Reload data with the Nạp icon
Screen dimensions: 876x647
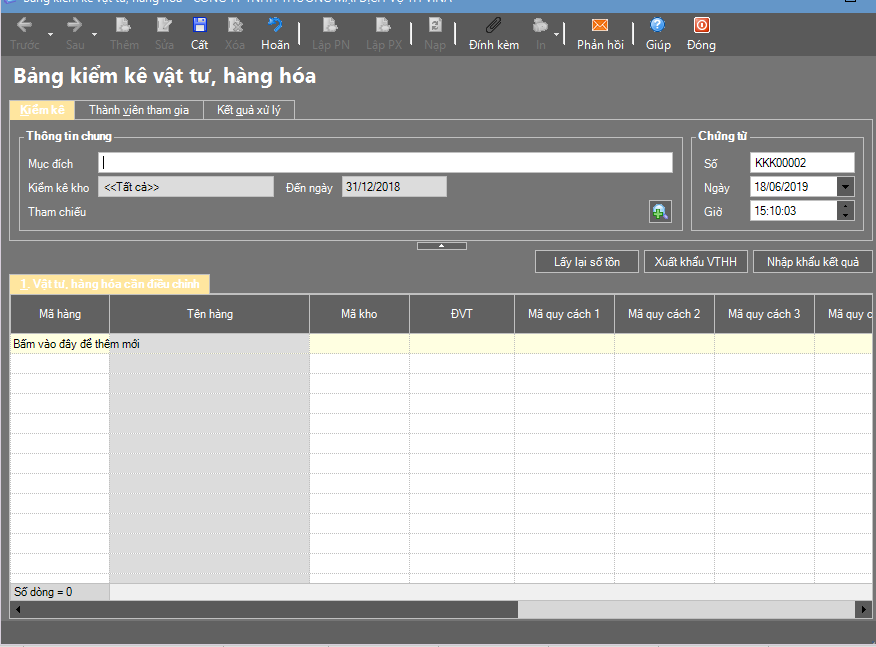click(x=435, y=26)
